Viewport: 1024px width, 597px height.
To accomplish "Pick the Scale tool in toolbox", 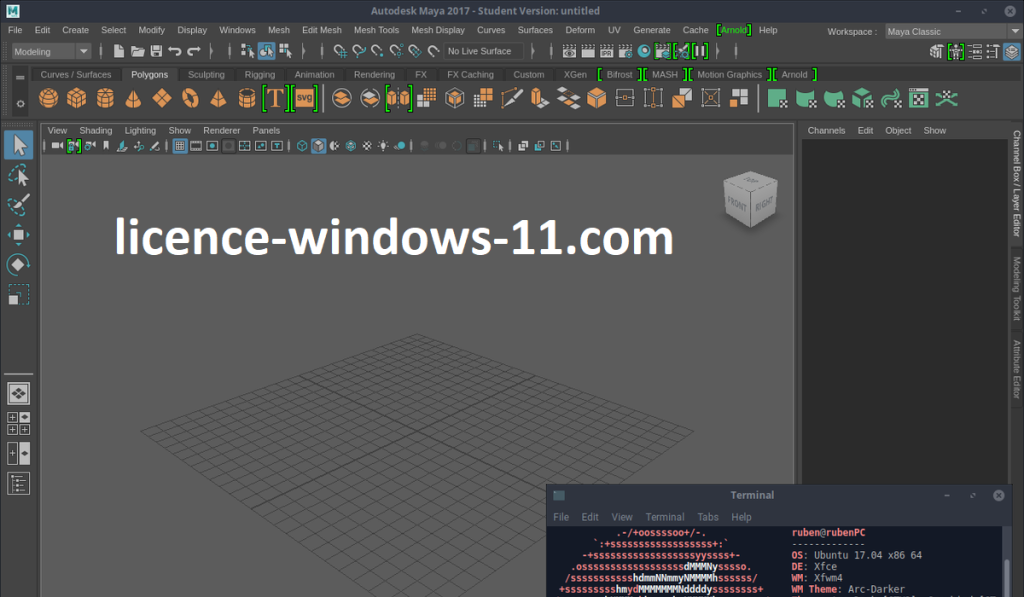I will pos(19,294).
